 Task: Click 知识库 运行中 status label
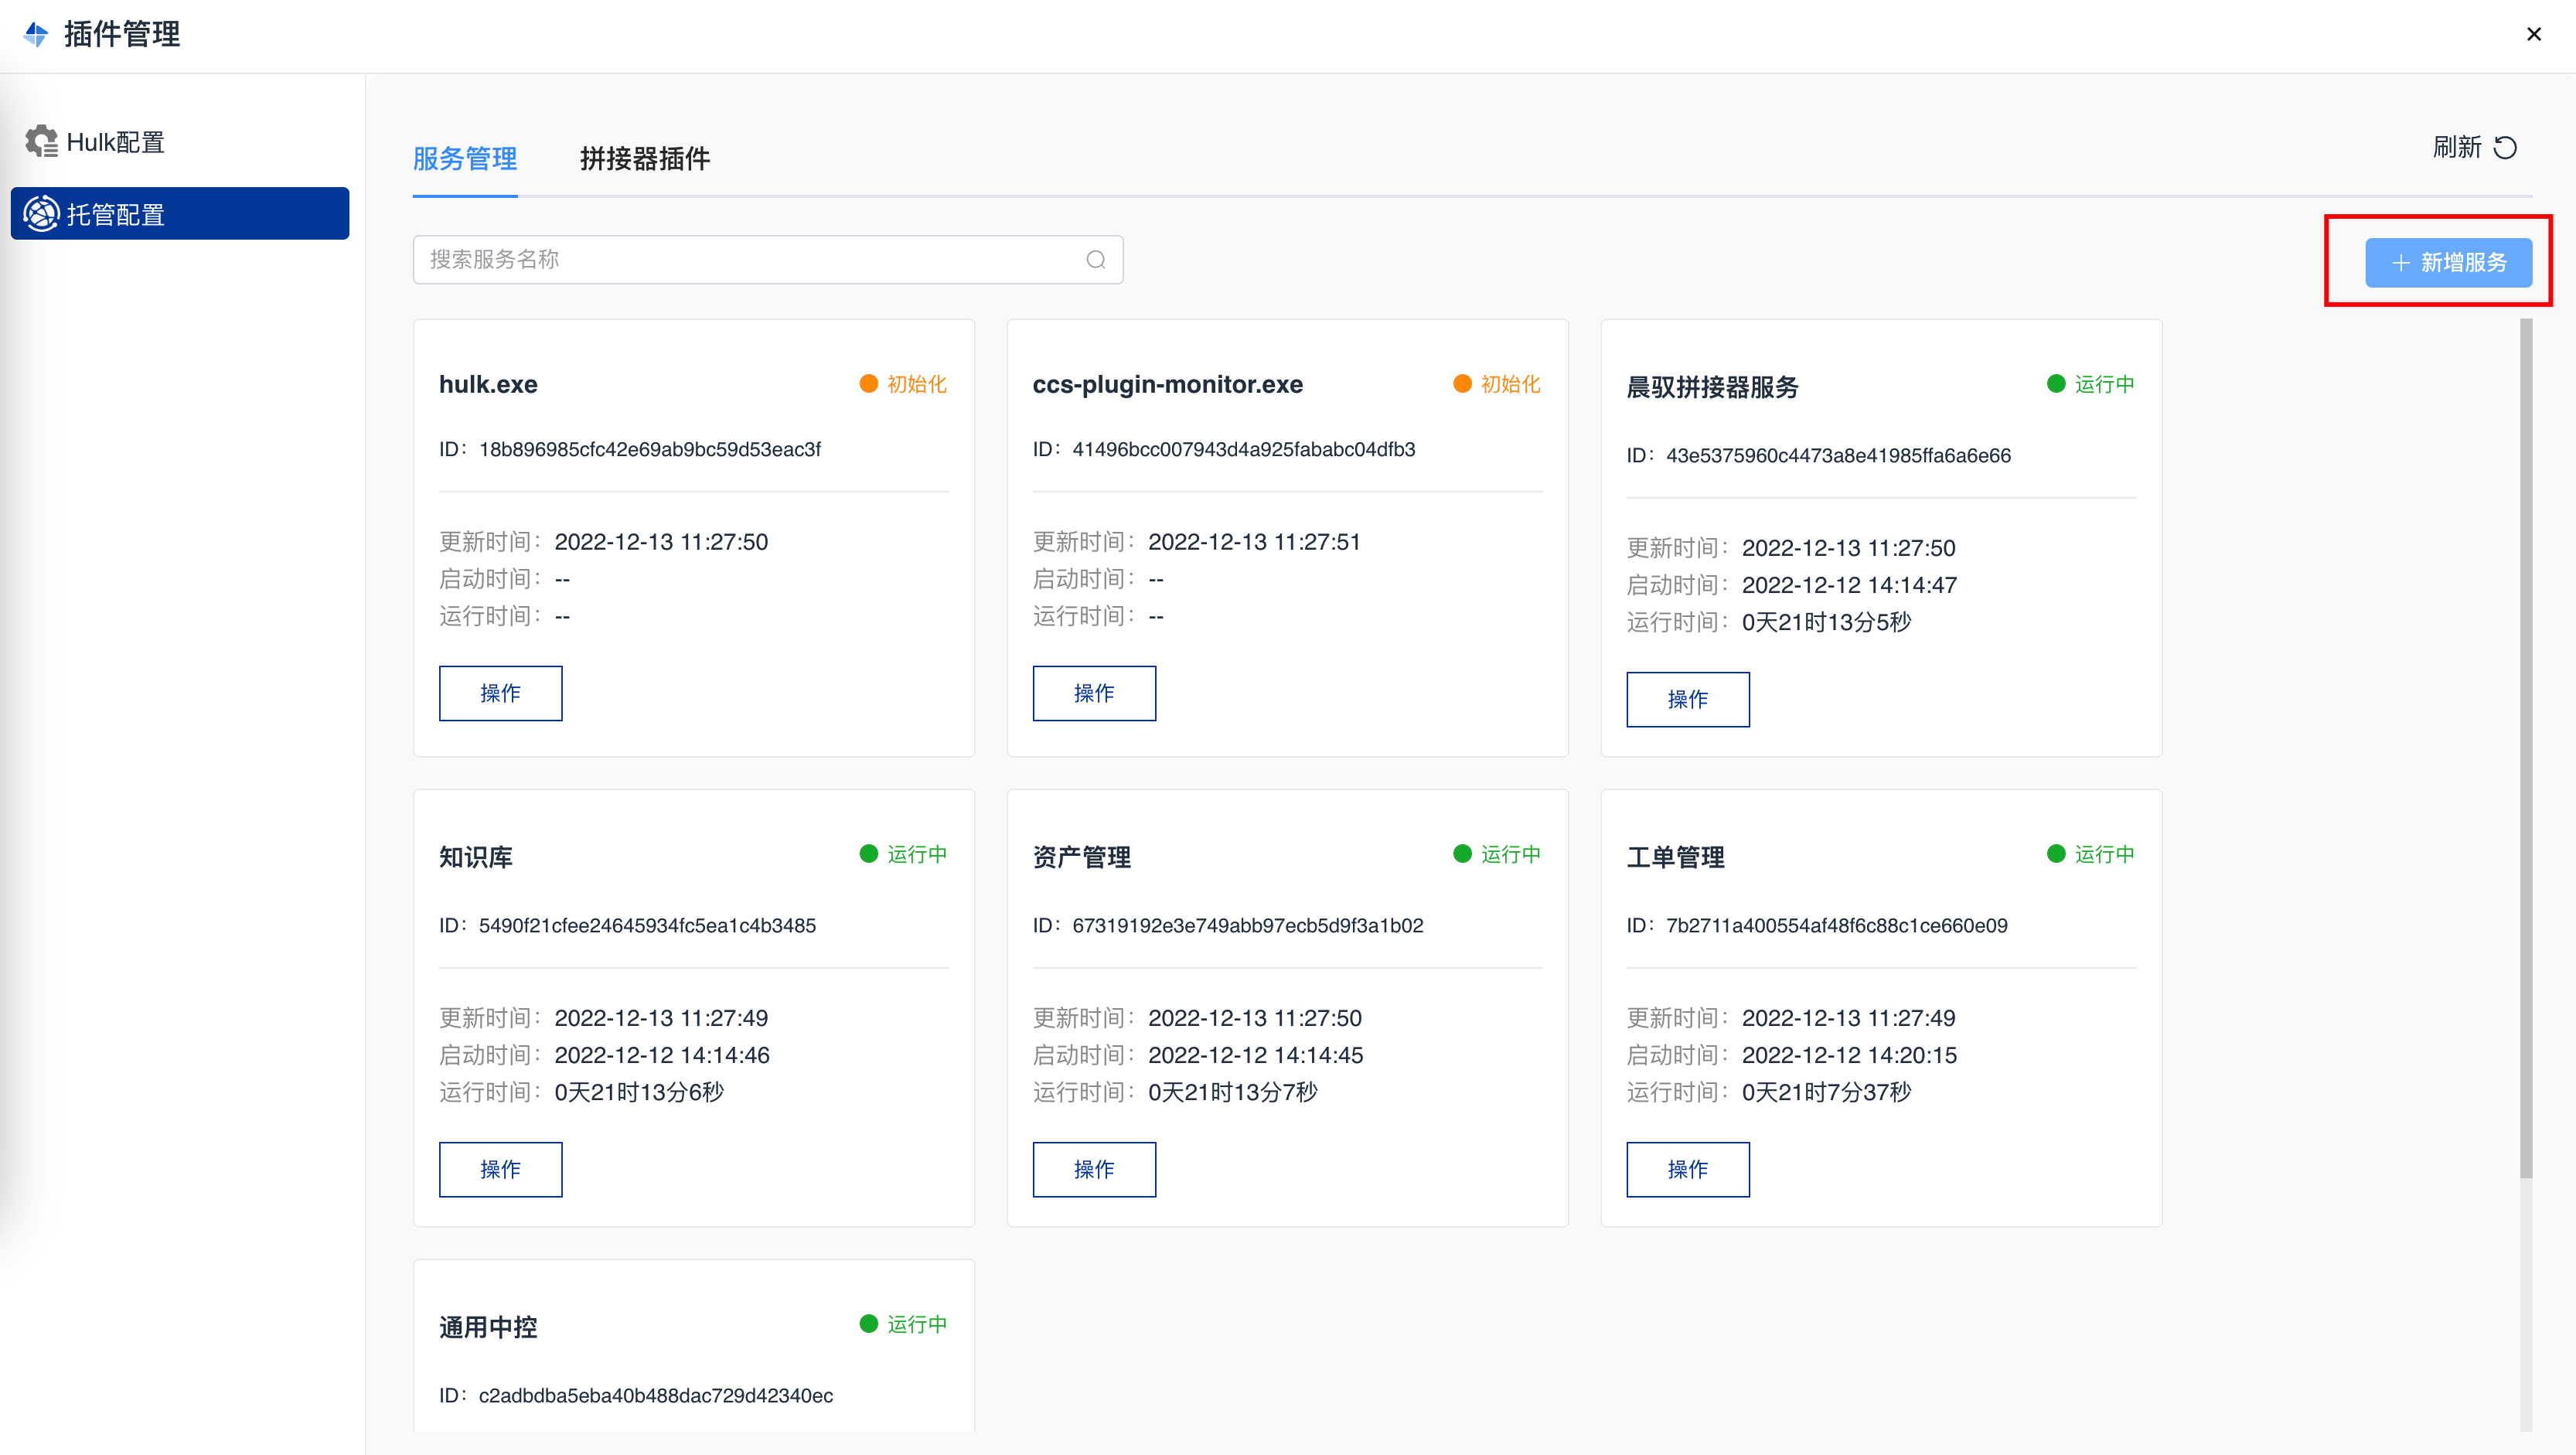917,854
